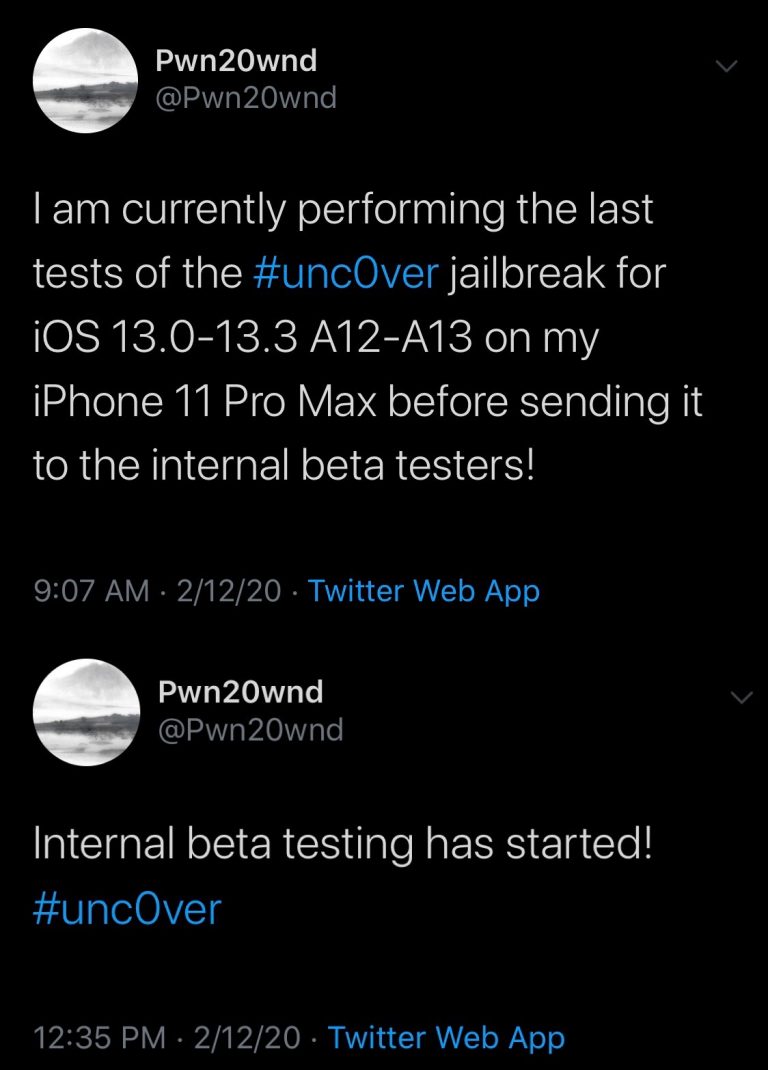The height and width of the screenshot is (1070, 768).
Task: Open the options chevron on the second tweet
Action: point(739,697)
